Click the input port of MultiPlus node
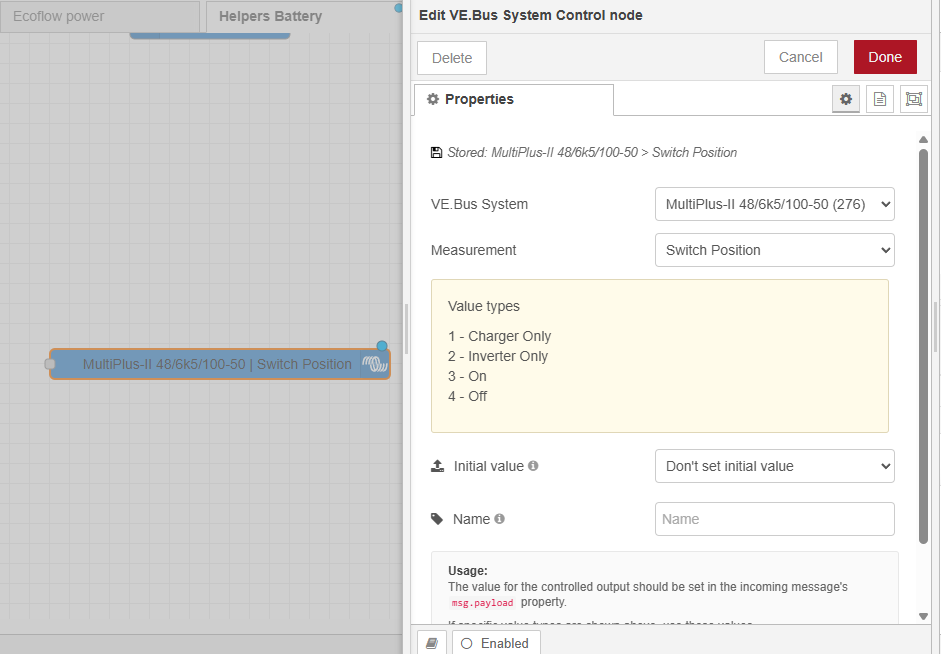941x654 pixels. coord(50,364)
